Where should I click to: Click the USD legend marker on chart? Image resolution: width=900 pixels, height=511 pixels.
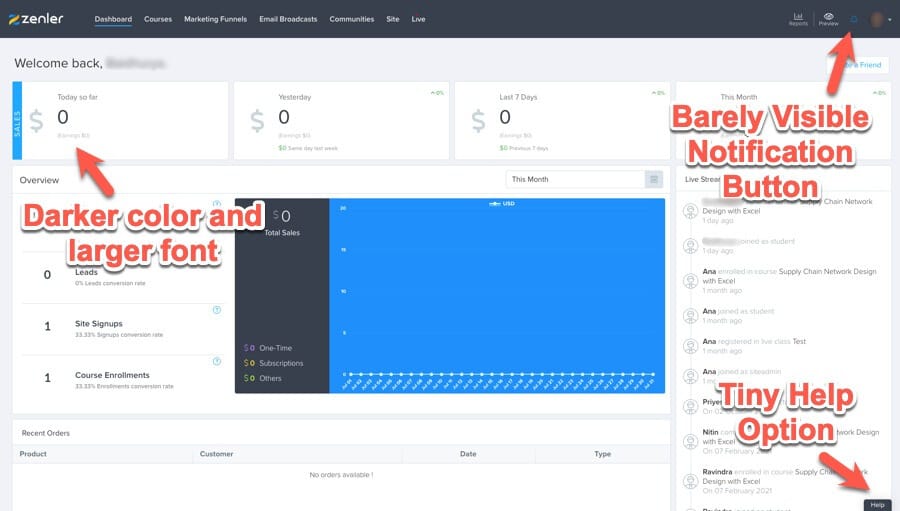[x=494, y=203]
